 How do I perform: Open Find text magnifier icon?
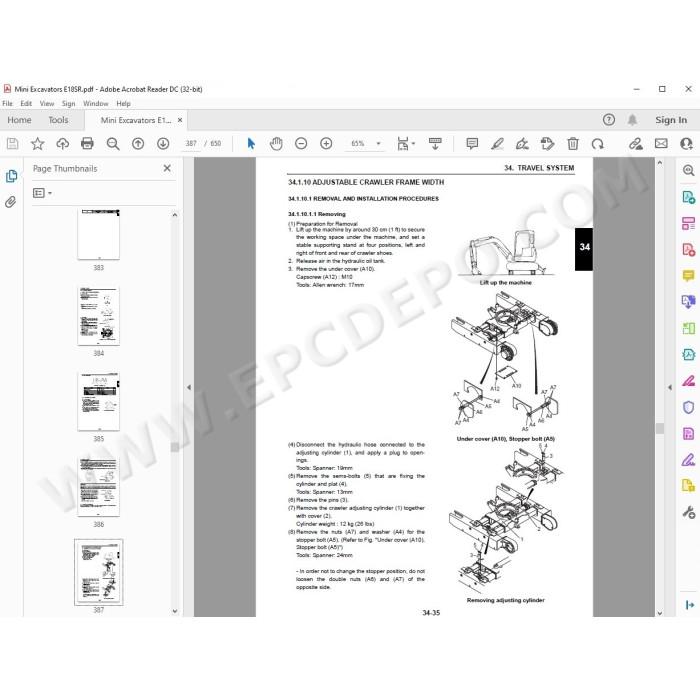pyautogui.click(x=113, y=143)
